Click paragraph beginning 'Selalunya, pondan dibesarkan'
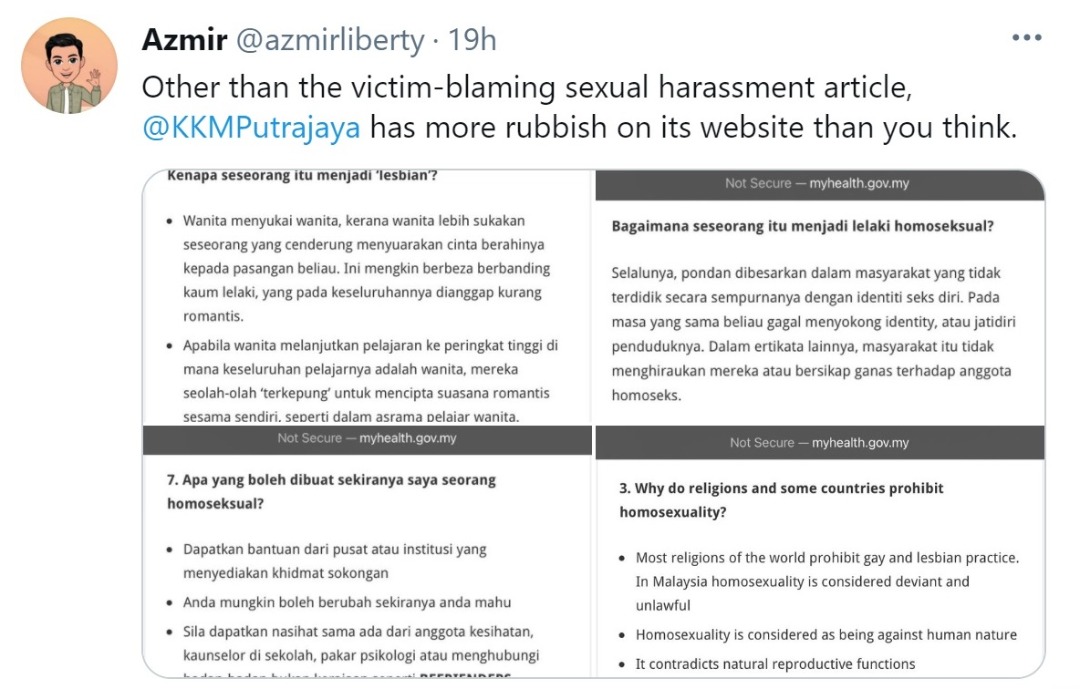 pyautogui.click(x=813, y=334)
